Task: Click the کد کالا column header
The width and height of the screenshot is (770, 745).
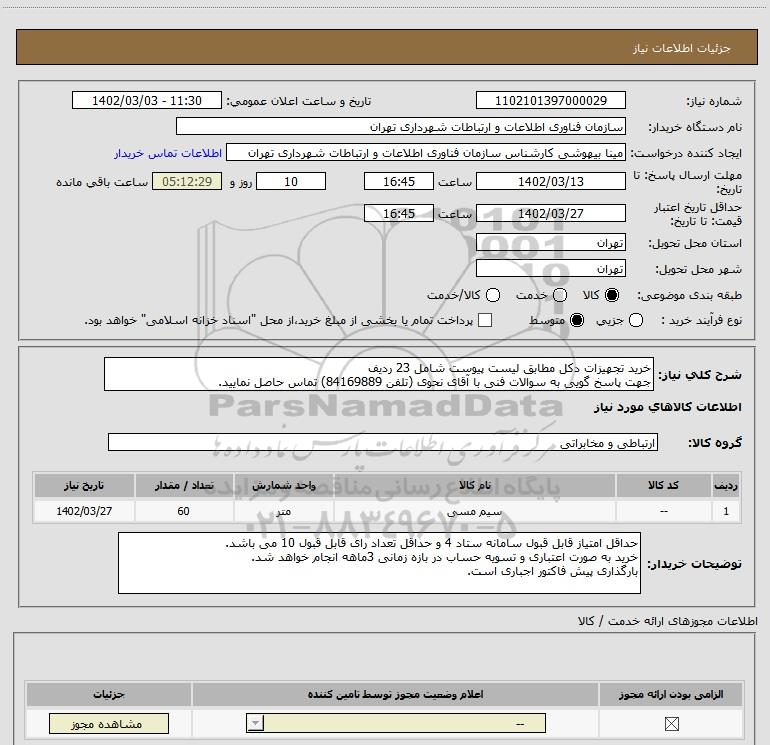Action: [x=663, y=485]
